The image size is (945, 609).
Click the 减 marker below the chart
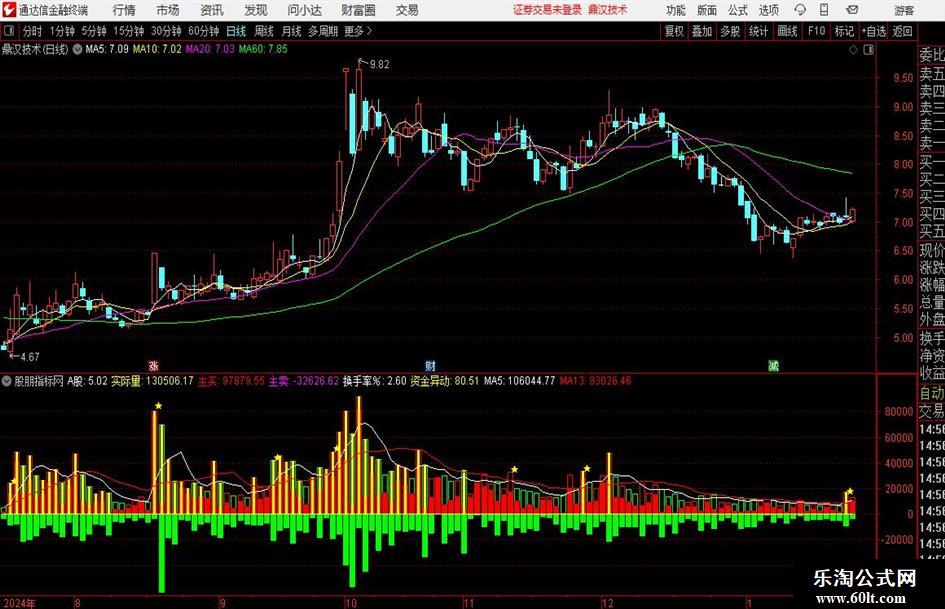[773, 365]
